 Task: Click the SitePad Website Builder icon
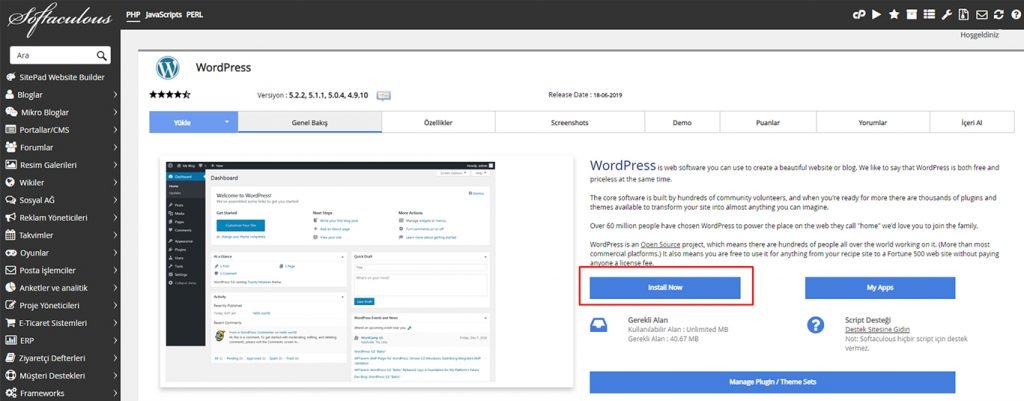click(10, 77)
